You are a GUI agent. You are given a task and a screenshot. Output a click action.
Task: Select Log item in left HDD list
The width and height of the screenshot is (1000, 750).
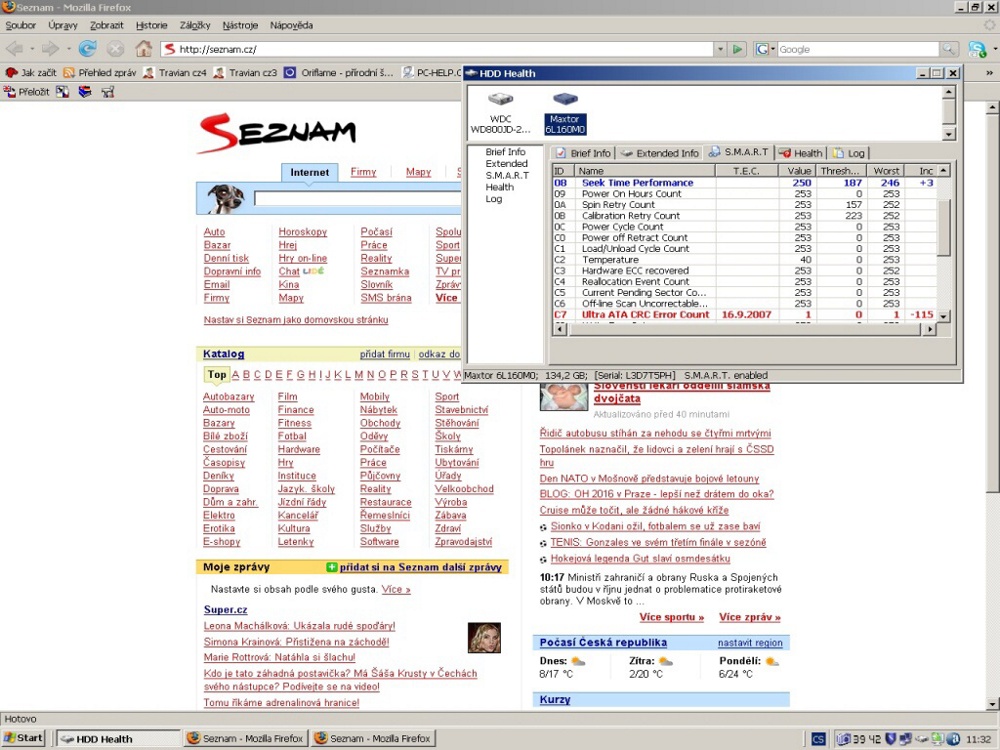[x=494, y=199]
